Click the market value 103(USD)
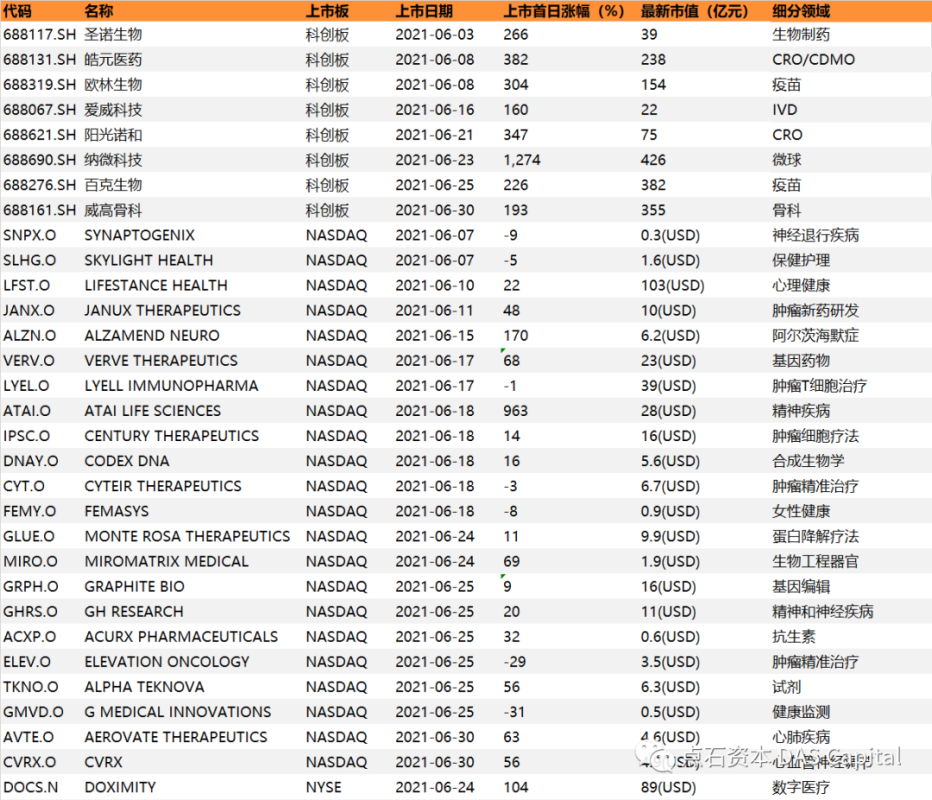 pos(672,285)
